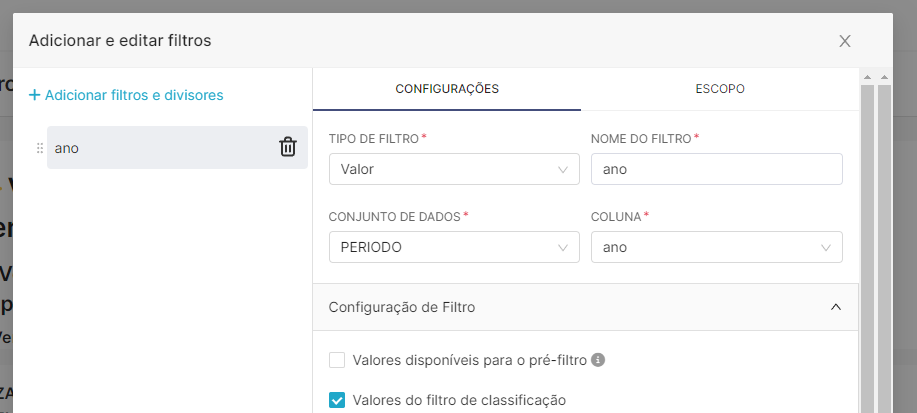
Task: Close the Adicionar e editar filtros dialog
Action: (844, 41)
